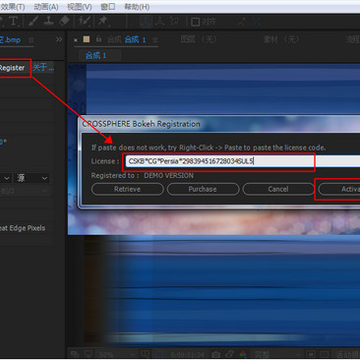
Task: Click the Purchase button
Action: click(203, 189)
